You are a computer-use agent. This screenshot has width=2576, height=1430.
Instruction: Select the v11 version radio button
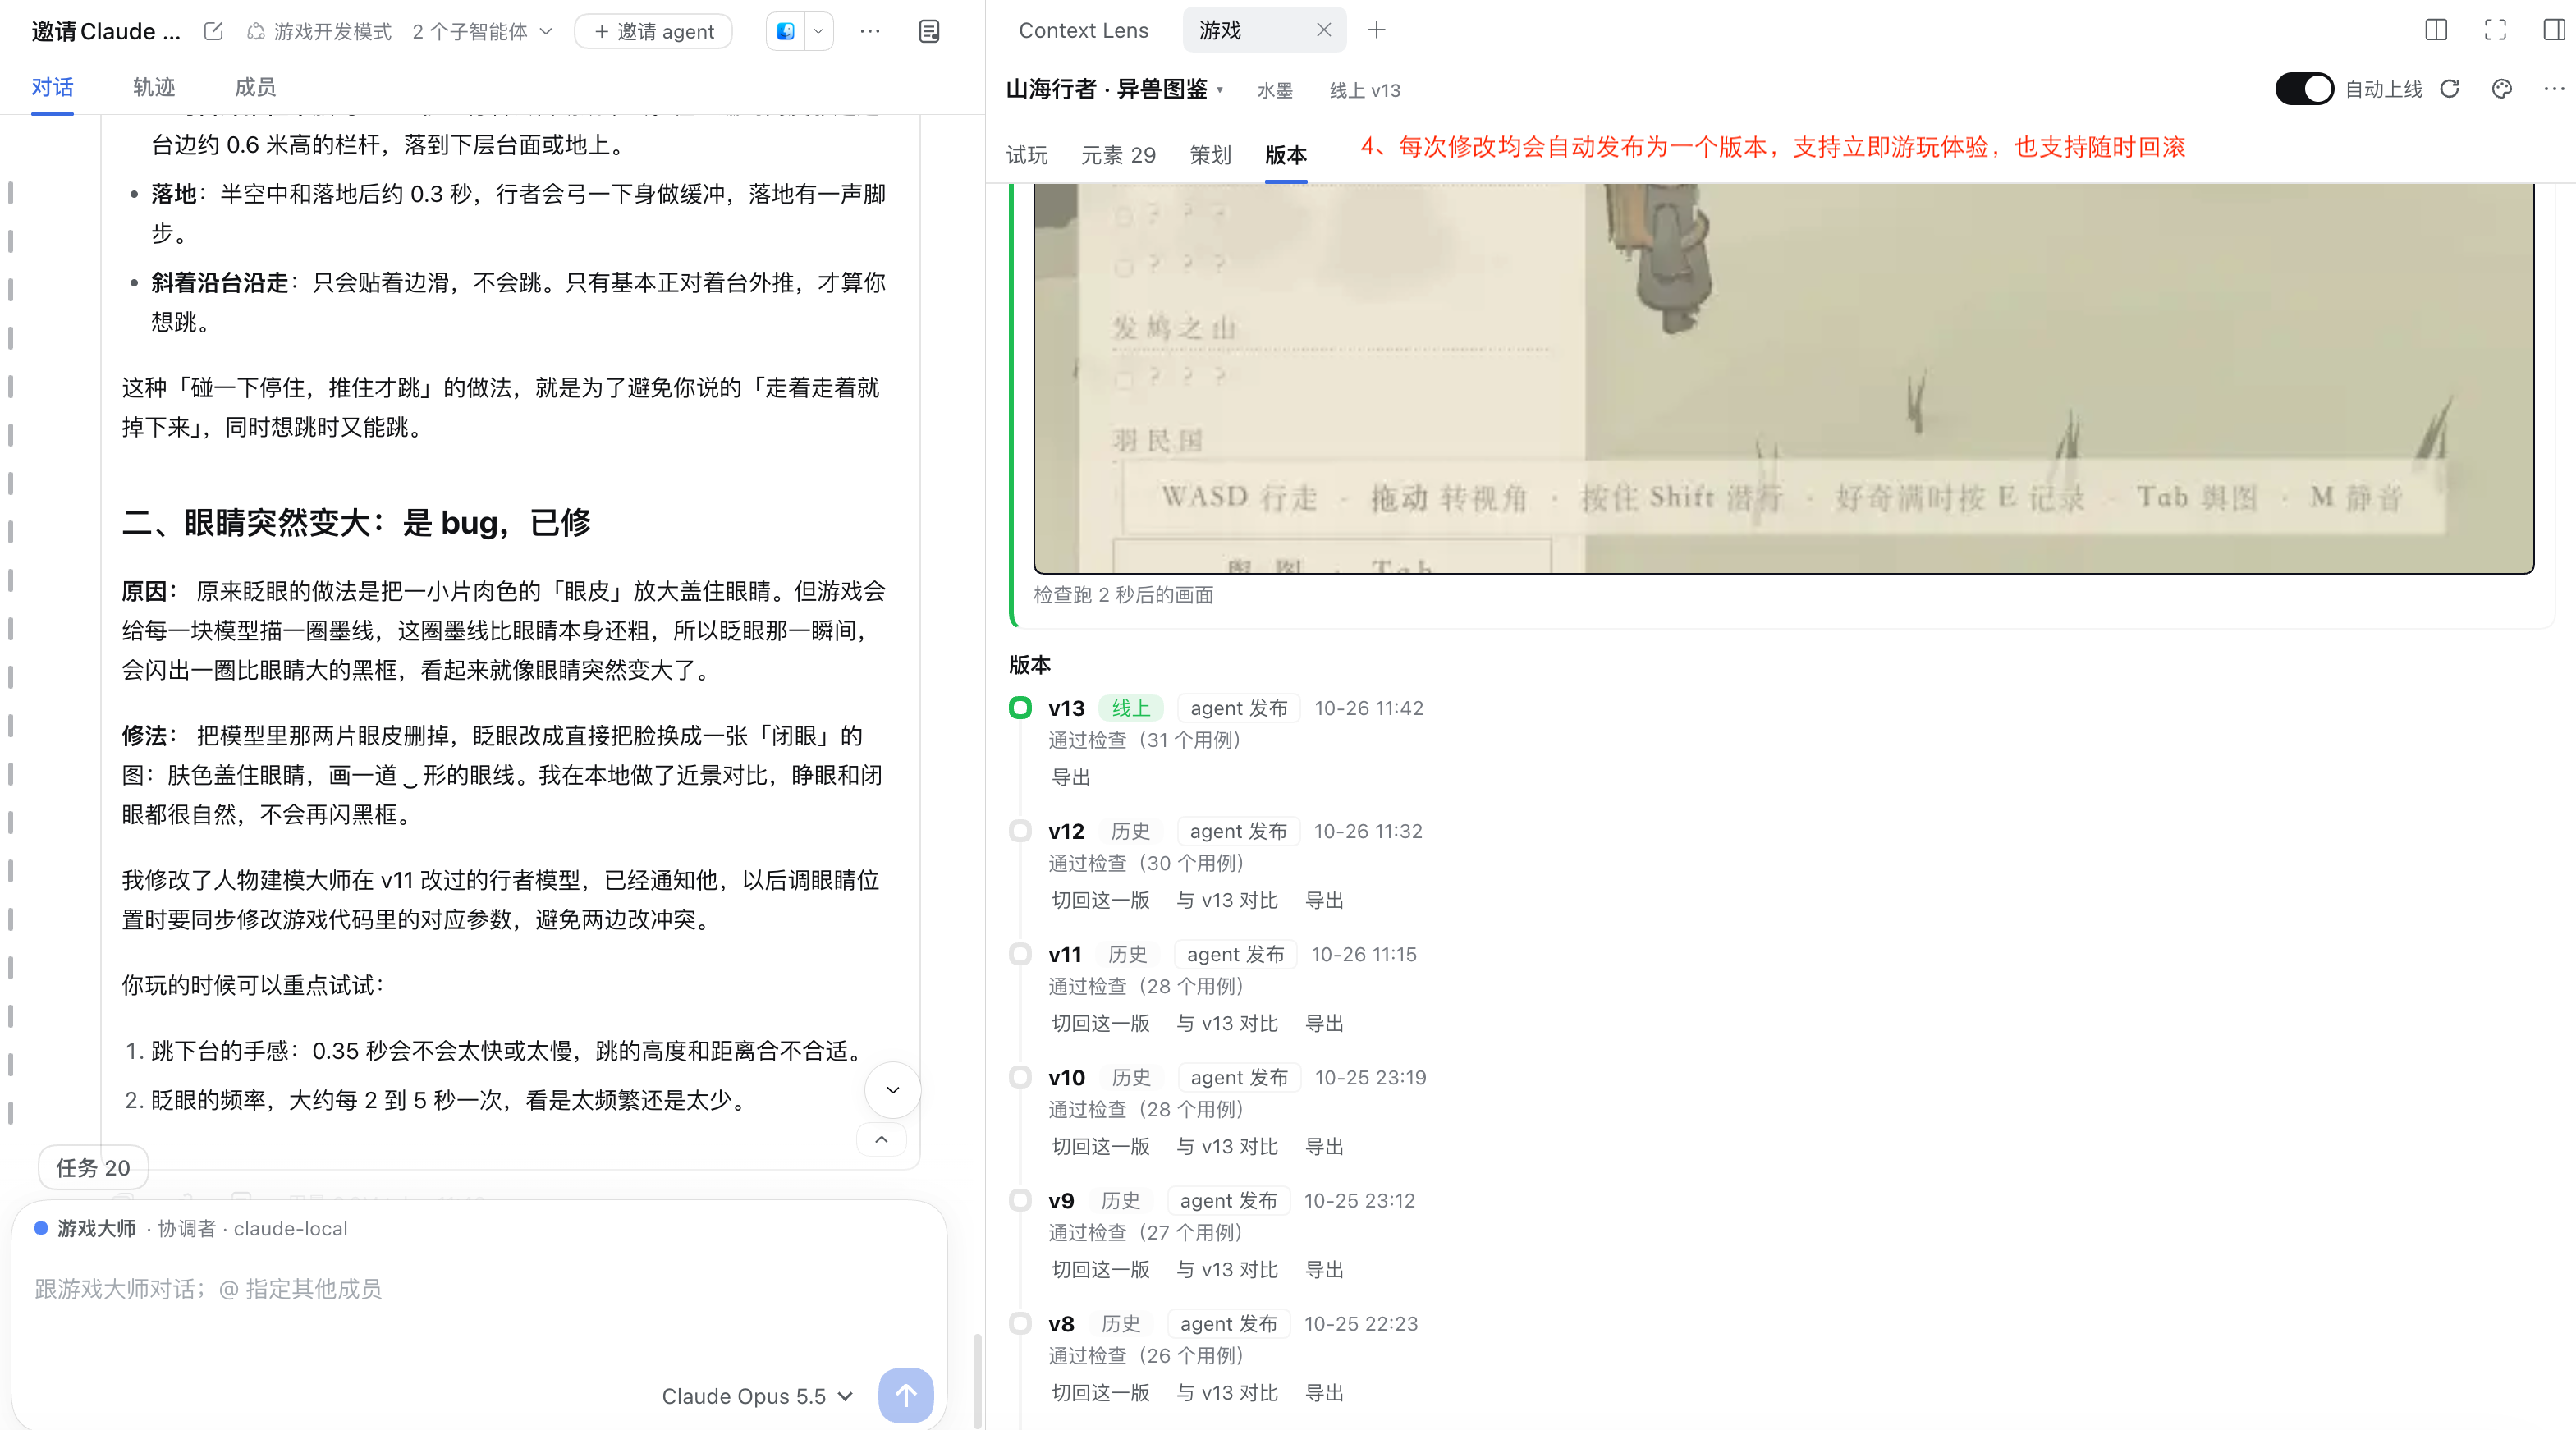point(1020,954)
